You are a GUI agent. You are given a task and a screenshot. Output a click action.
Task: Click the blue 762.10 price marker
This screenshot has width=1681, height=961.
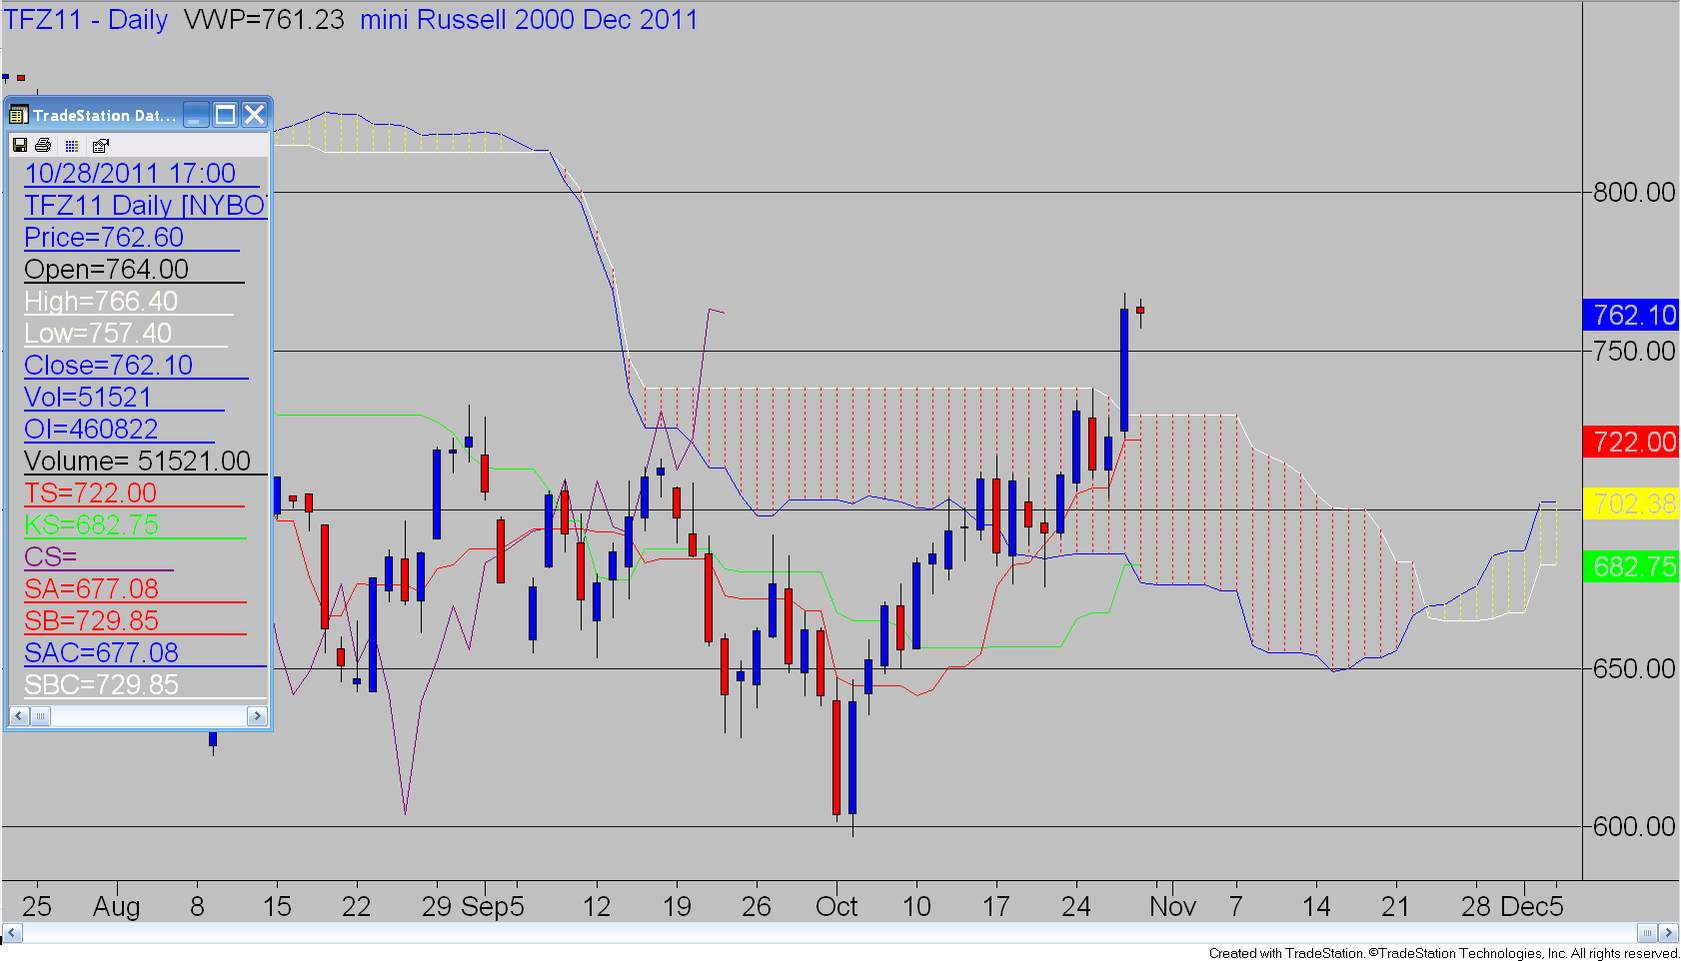pyautogui.click(x=1631, y=315)
